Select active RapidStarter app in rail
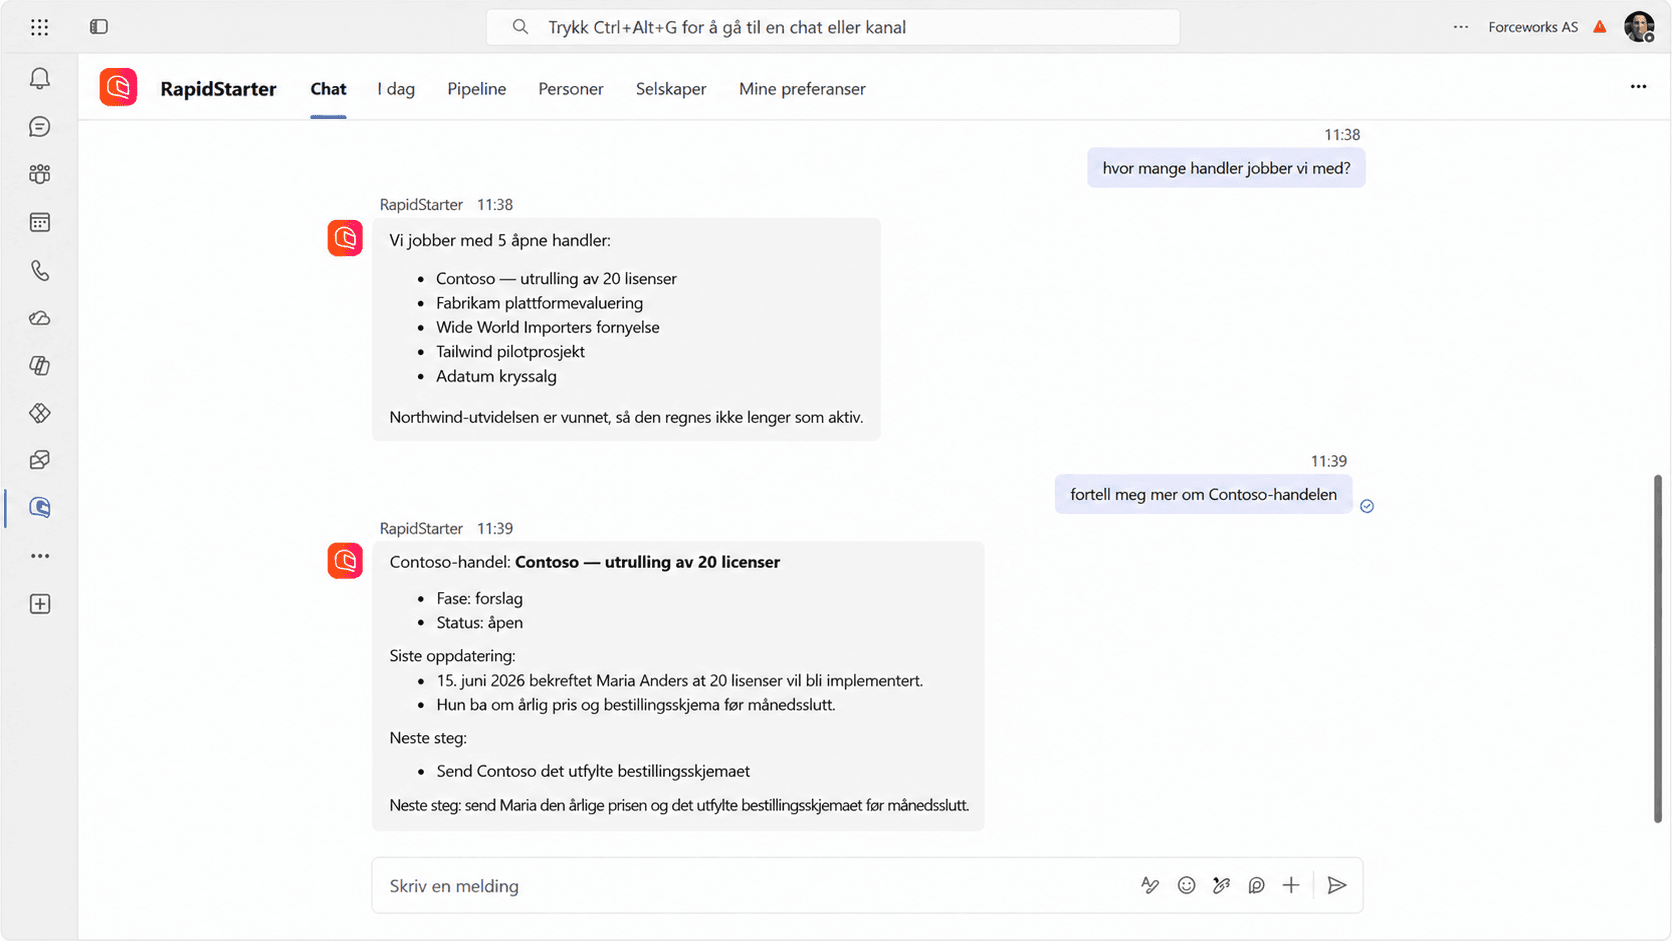The height and width of the screenshot is (941, 1672). (x=40, y=508)
